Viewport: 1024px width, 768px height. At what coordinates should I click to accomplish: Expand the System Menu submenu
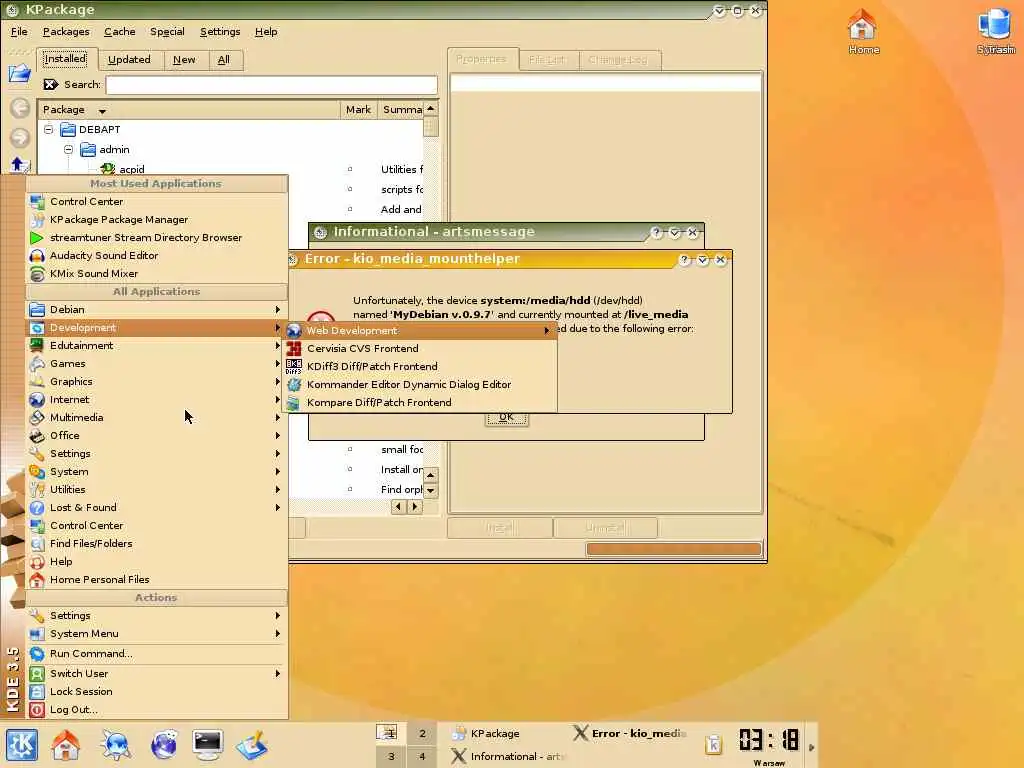[x=157, y=633]
